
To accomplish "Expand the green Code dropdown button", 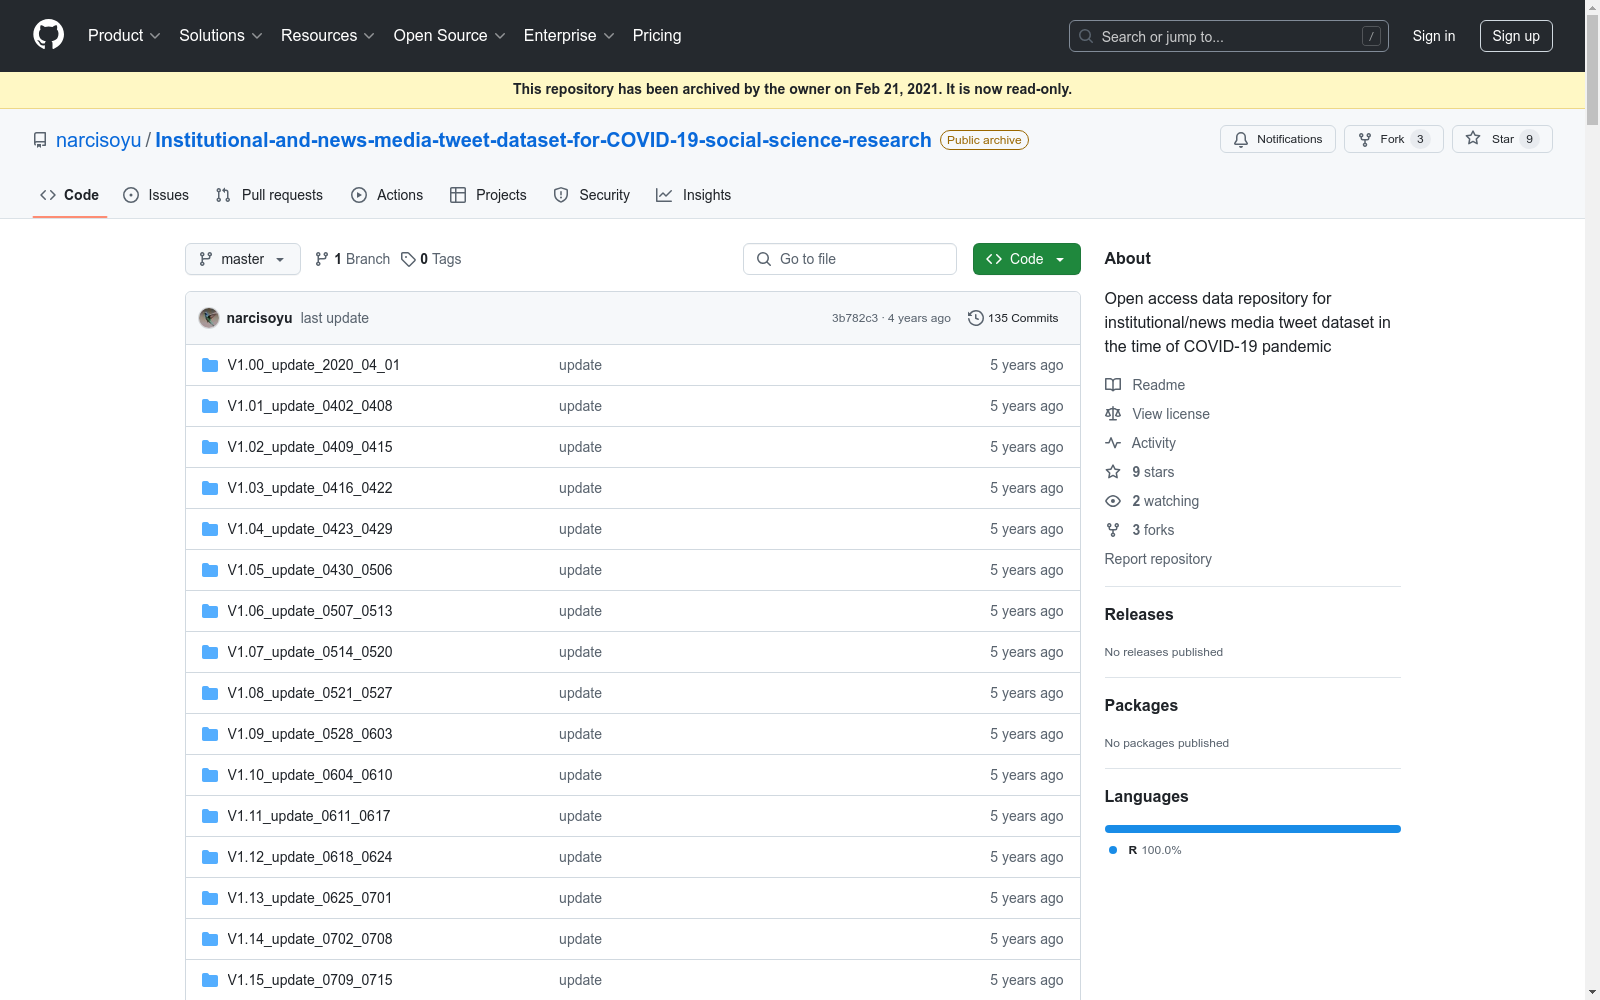I will click(1027, 259).
